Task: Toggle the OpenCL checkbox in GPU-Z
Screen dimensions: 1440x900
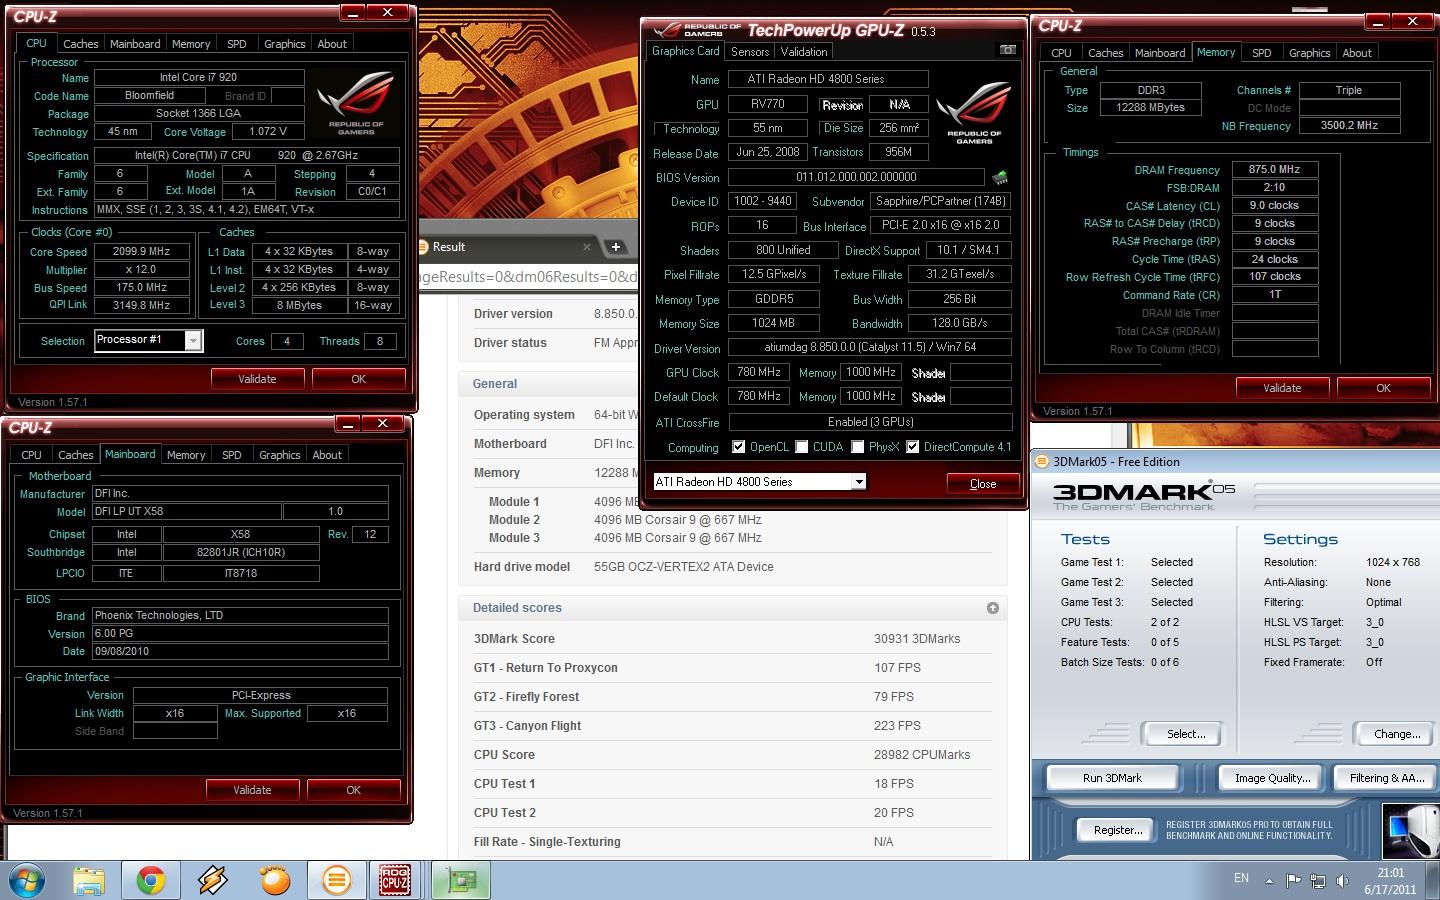Action: coord(738,447)
